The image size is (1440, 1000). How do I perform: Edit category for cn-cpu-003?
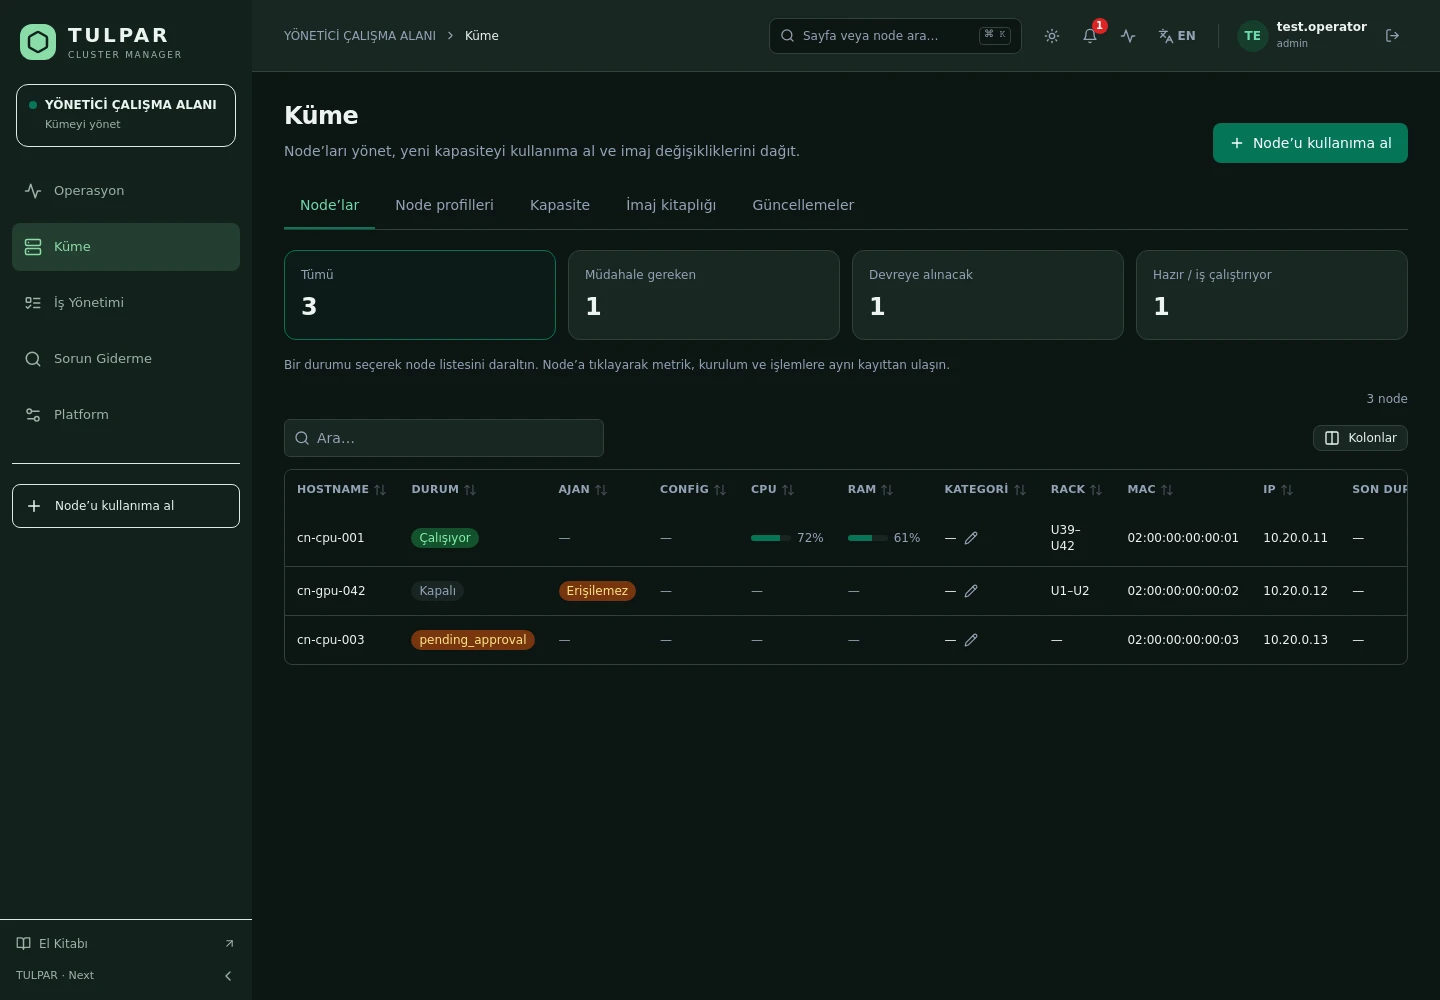pyautogui.click(x=971, y=640)
